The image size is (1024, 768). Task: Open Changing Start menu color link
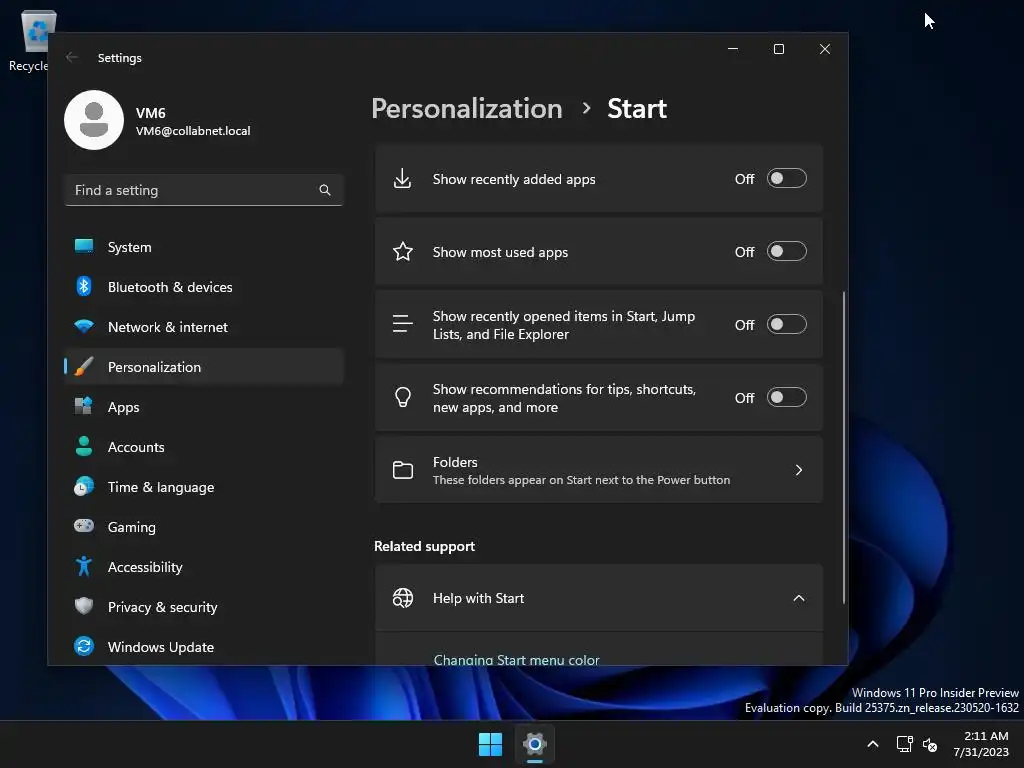(516, 660)
